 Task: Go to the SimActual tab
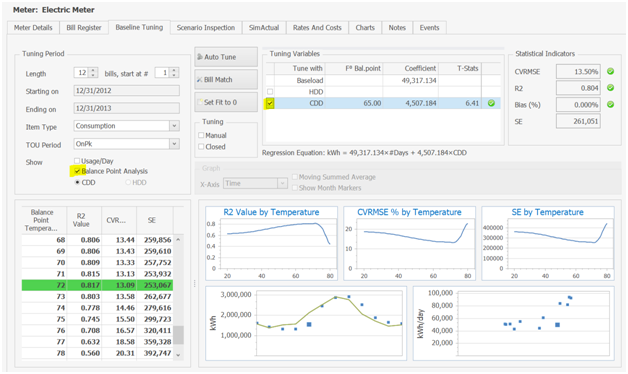(264, 28)
